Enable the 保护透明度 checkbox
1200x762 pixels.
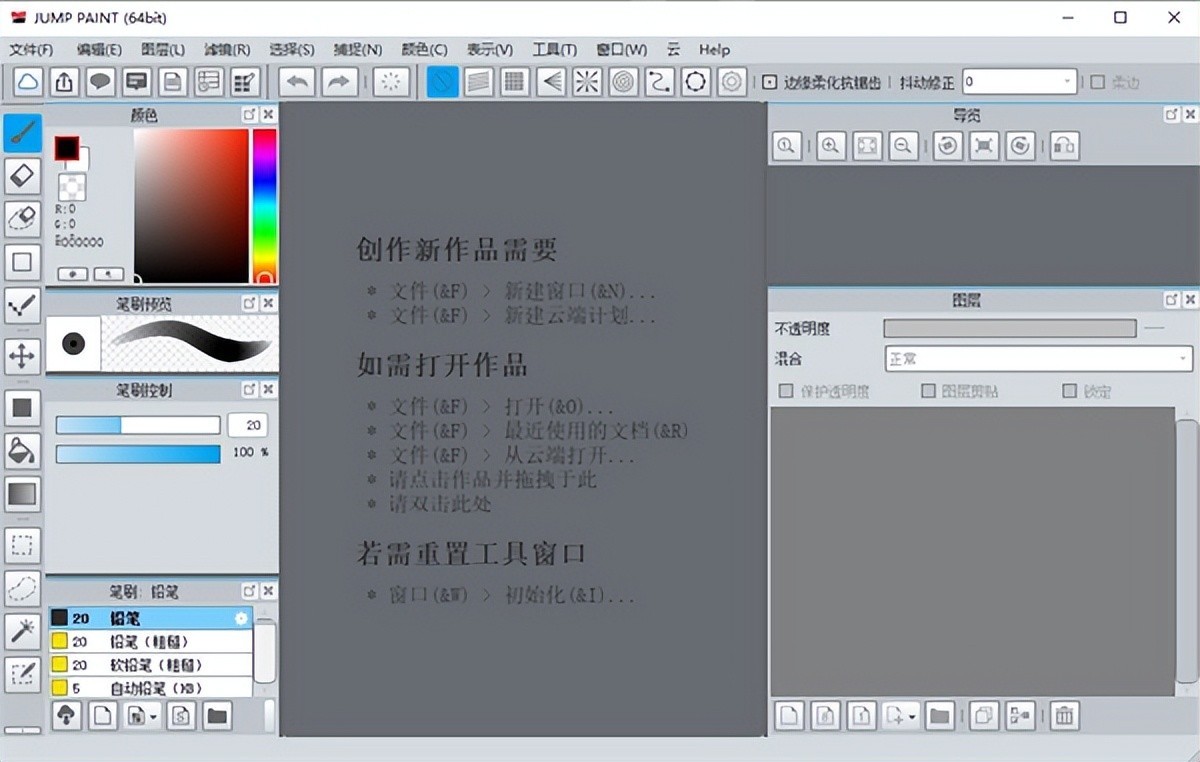[x=785, y=391]
